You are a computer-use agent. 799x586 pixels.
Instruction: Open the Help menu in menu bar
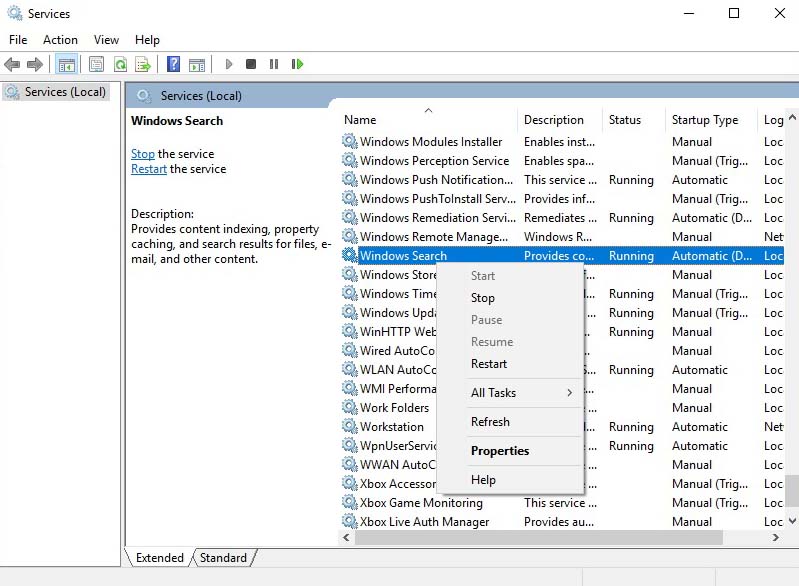click(147, 40)
